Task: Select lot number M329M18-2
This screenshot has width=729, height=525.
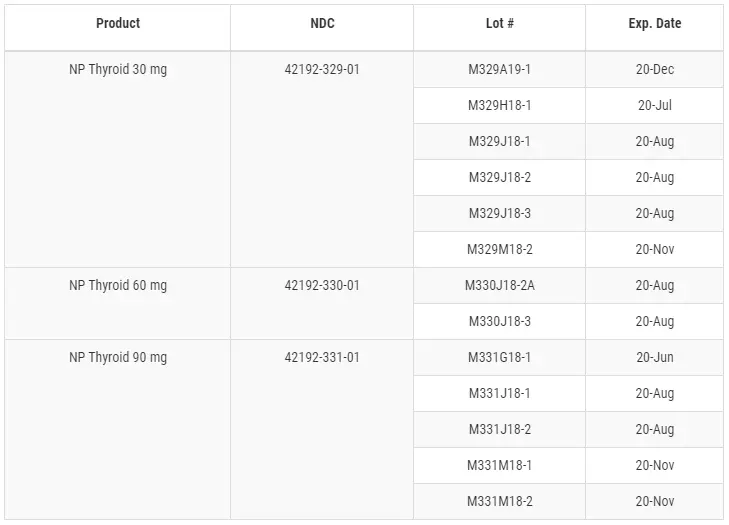Action: pos(499,250)
